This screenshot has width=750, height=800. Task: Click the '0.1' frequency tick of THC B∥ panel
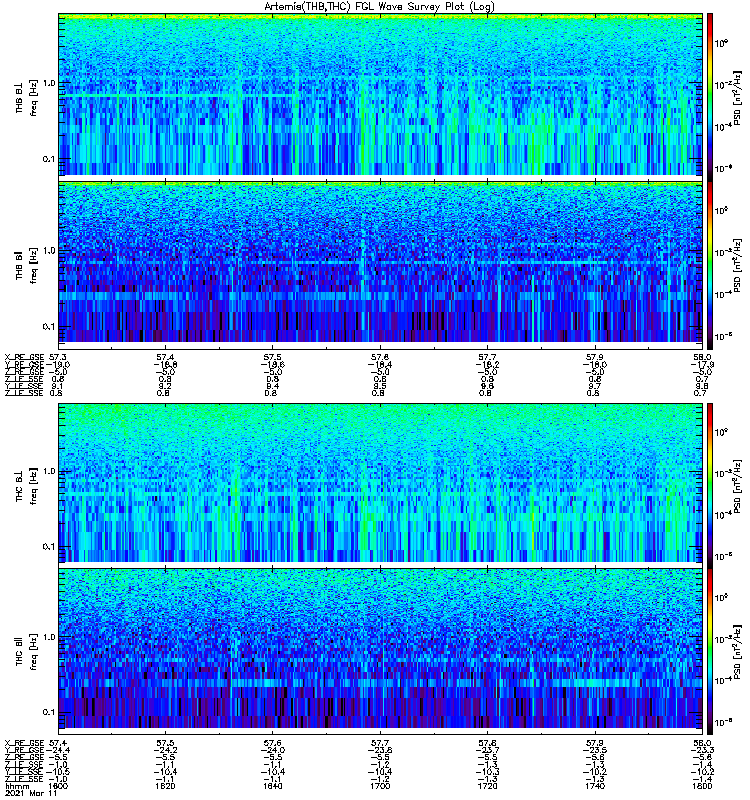coord(48,712)
